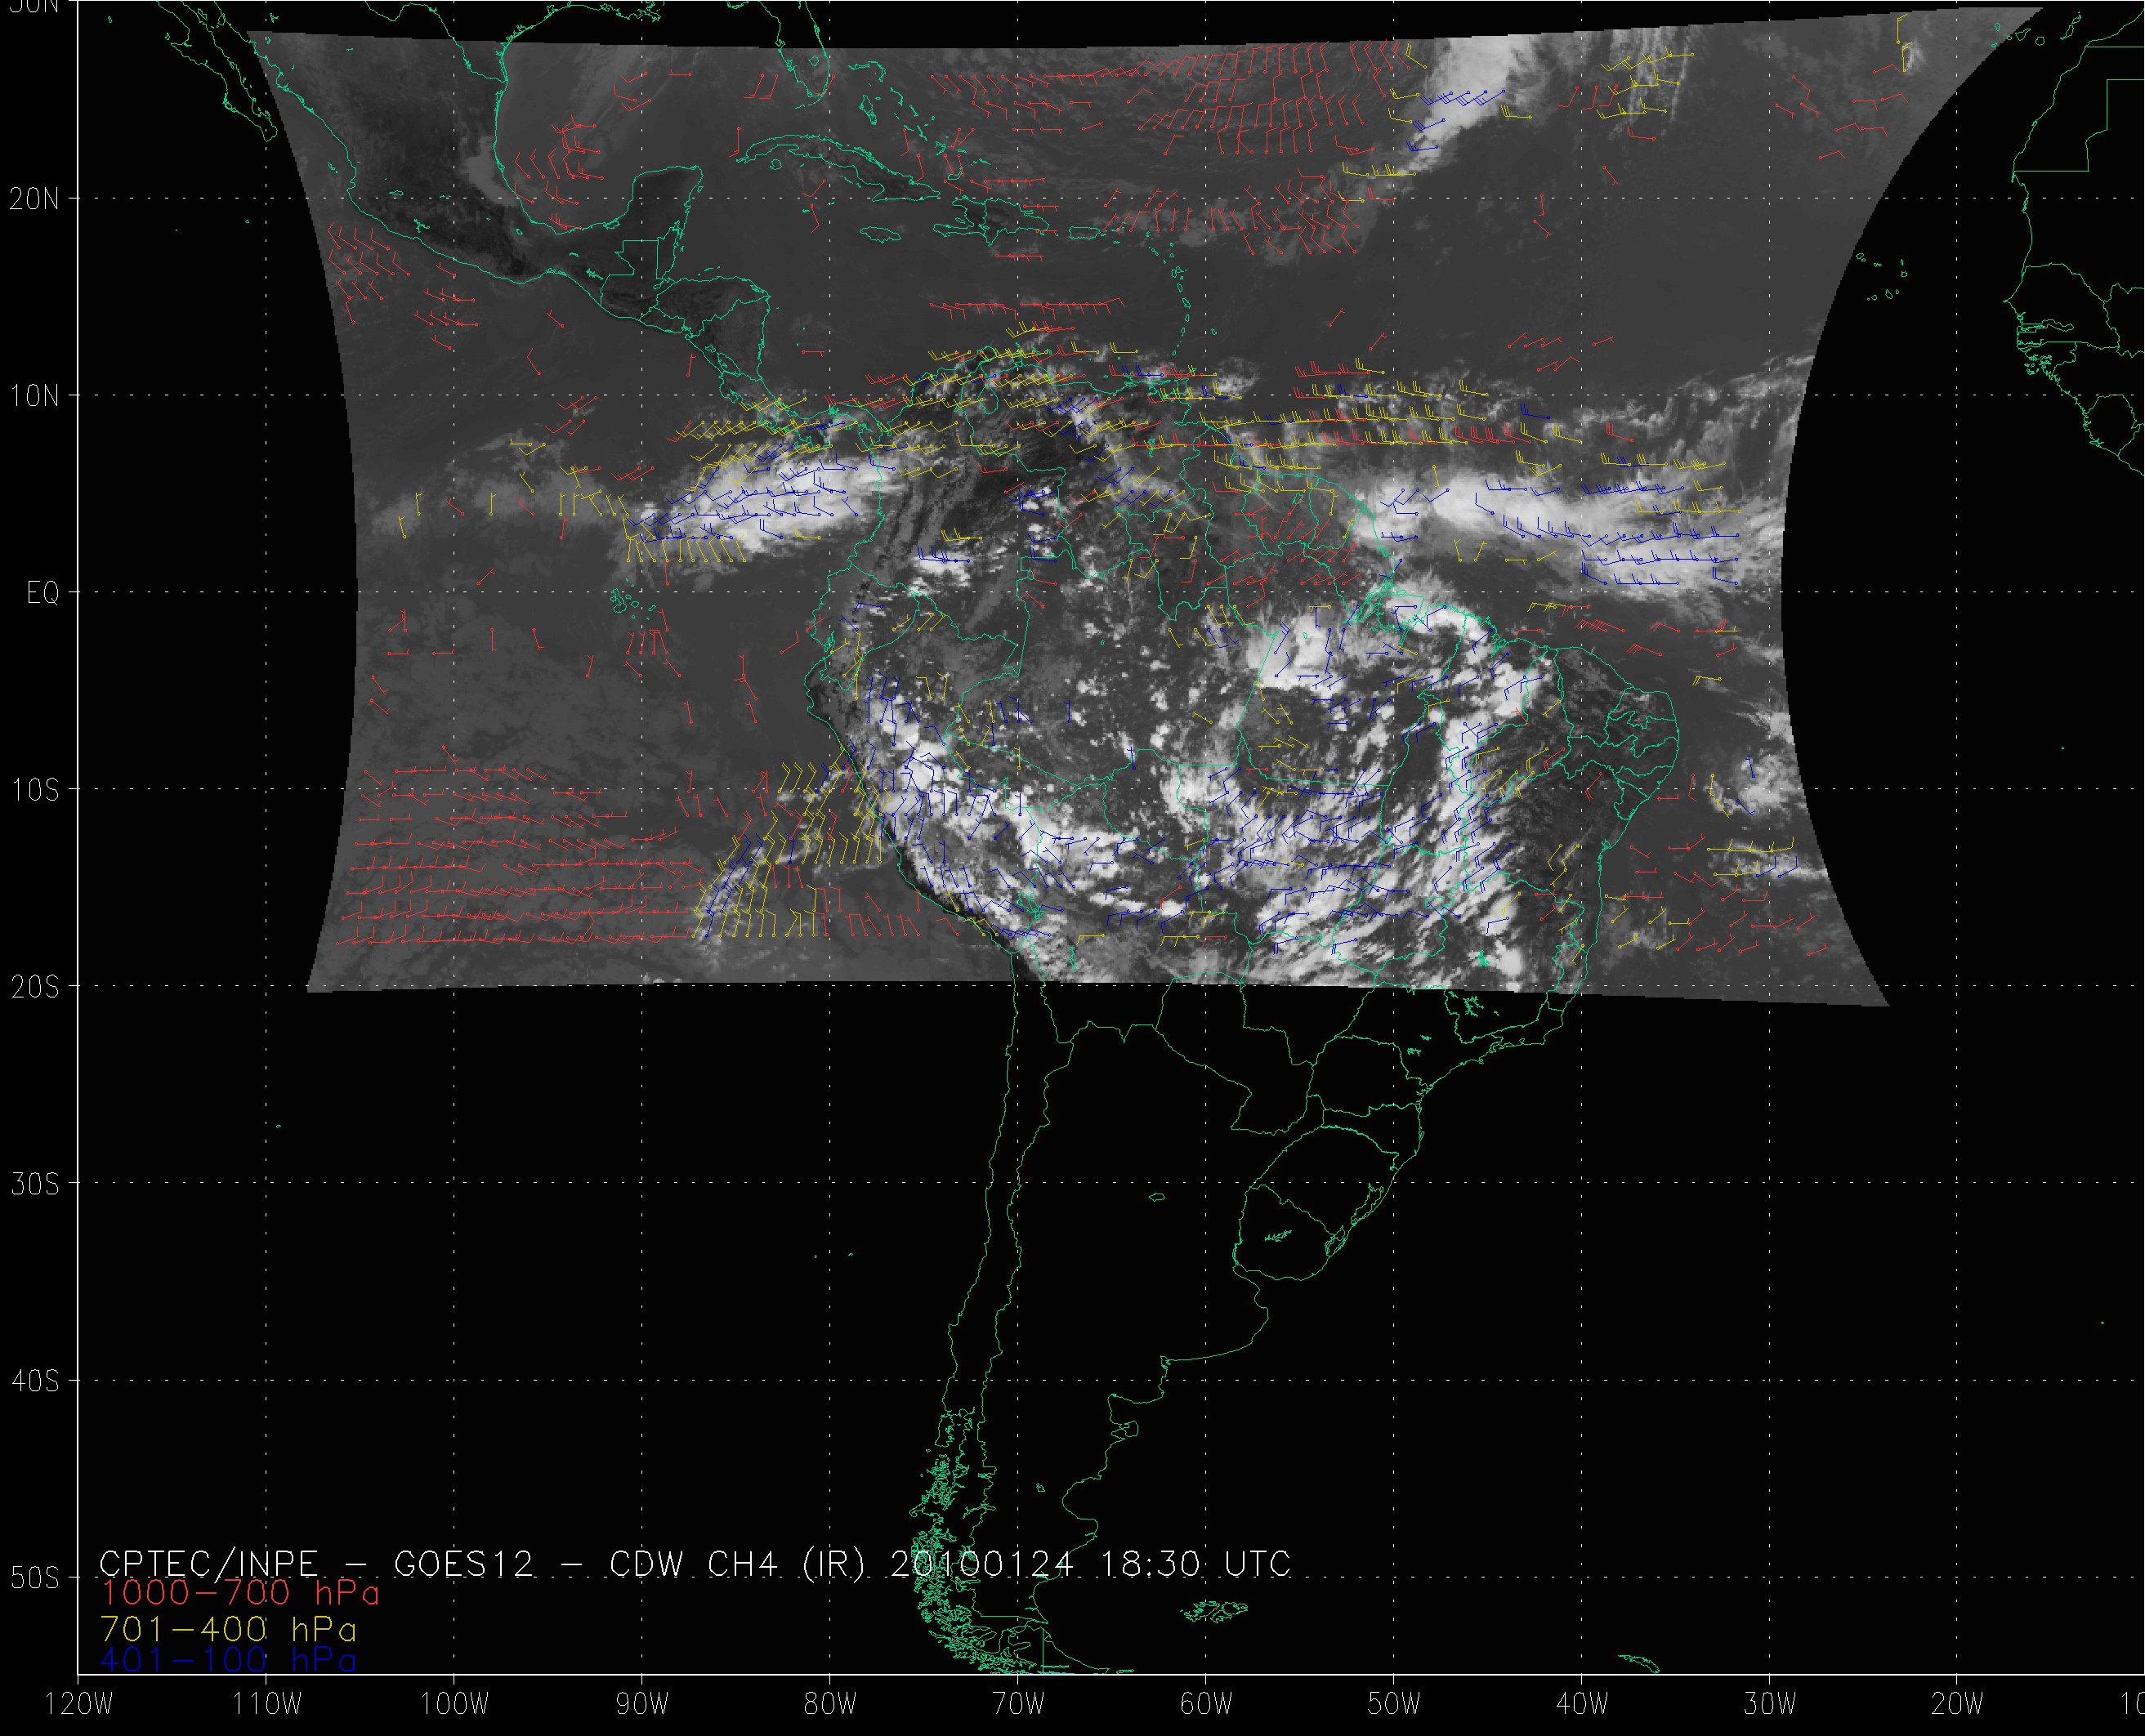2145x1736 pixels.
Task: Click the 50S latitude axis label
Action: tap(34, 1579)
